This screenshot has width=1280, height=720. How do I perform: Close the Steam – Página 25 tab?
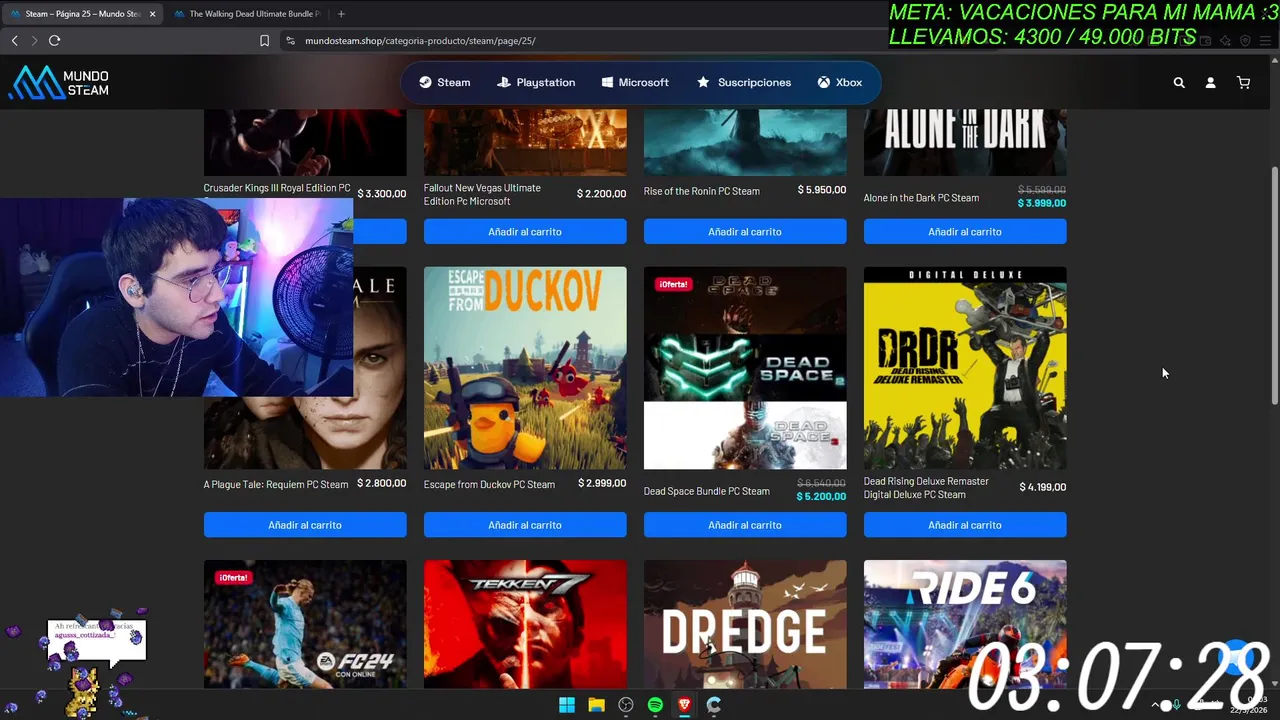pyautogui.click(x=152, y=14)
